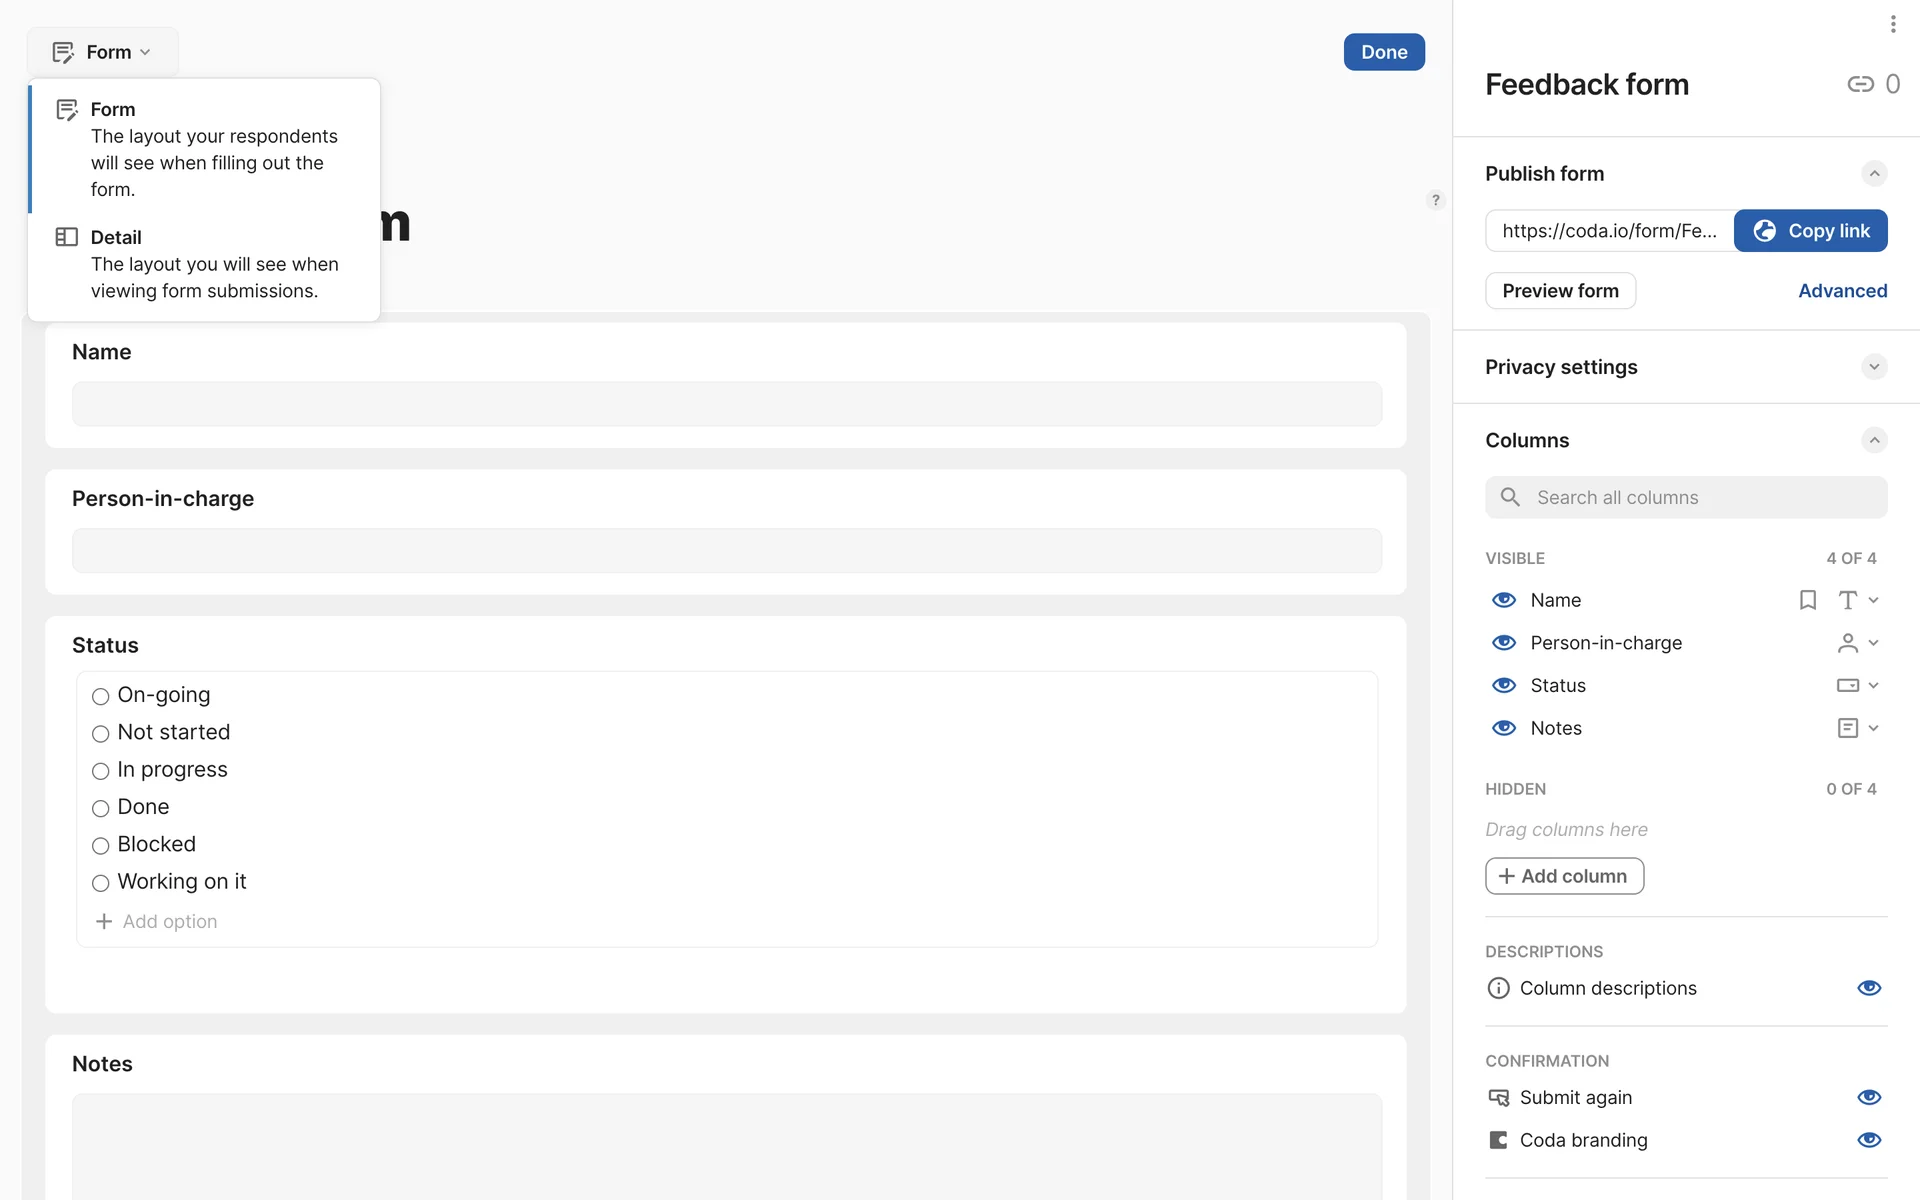Expand the Privacy settings section
This screenshot has width=1920, height=1200.
tap(1874, 367)
